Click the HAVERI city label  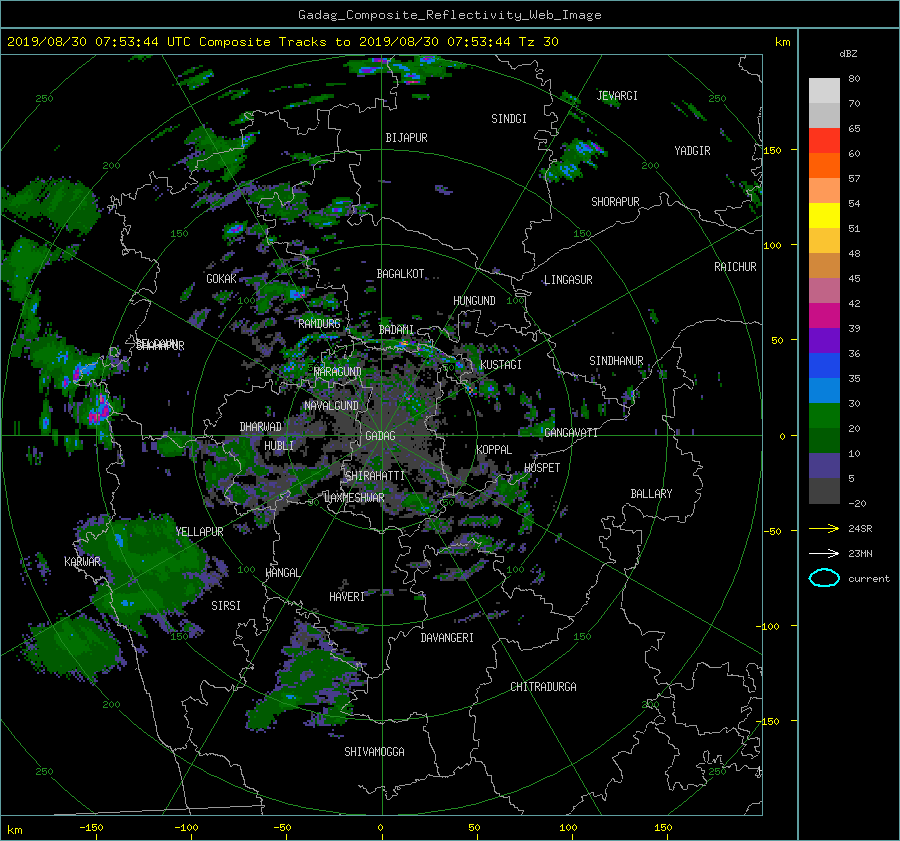347,597
